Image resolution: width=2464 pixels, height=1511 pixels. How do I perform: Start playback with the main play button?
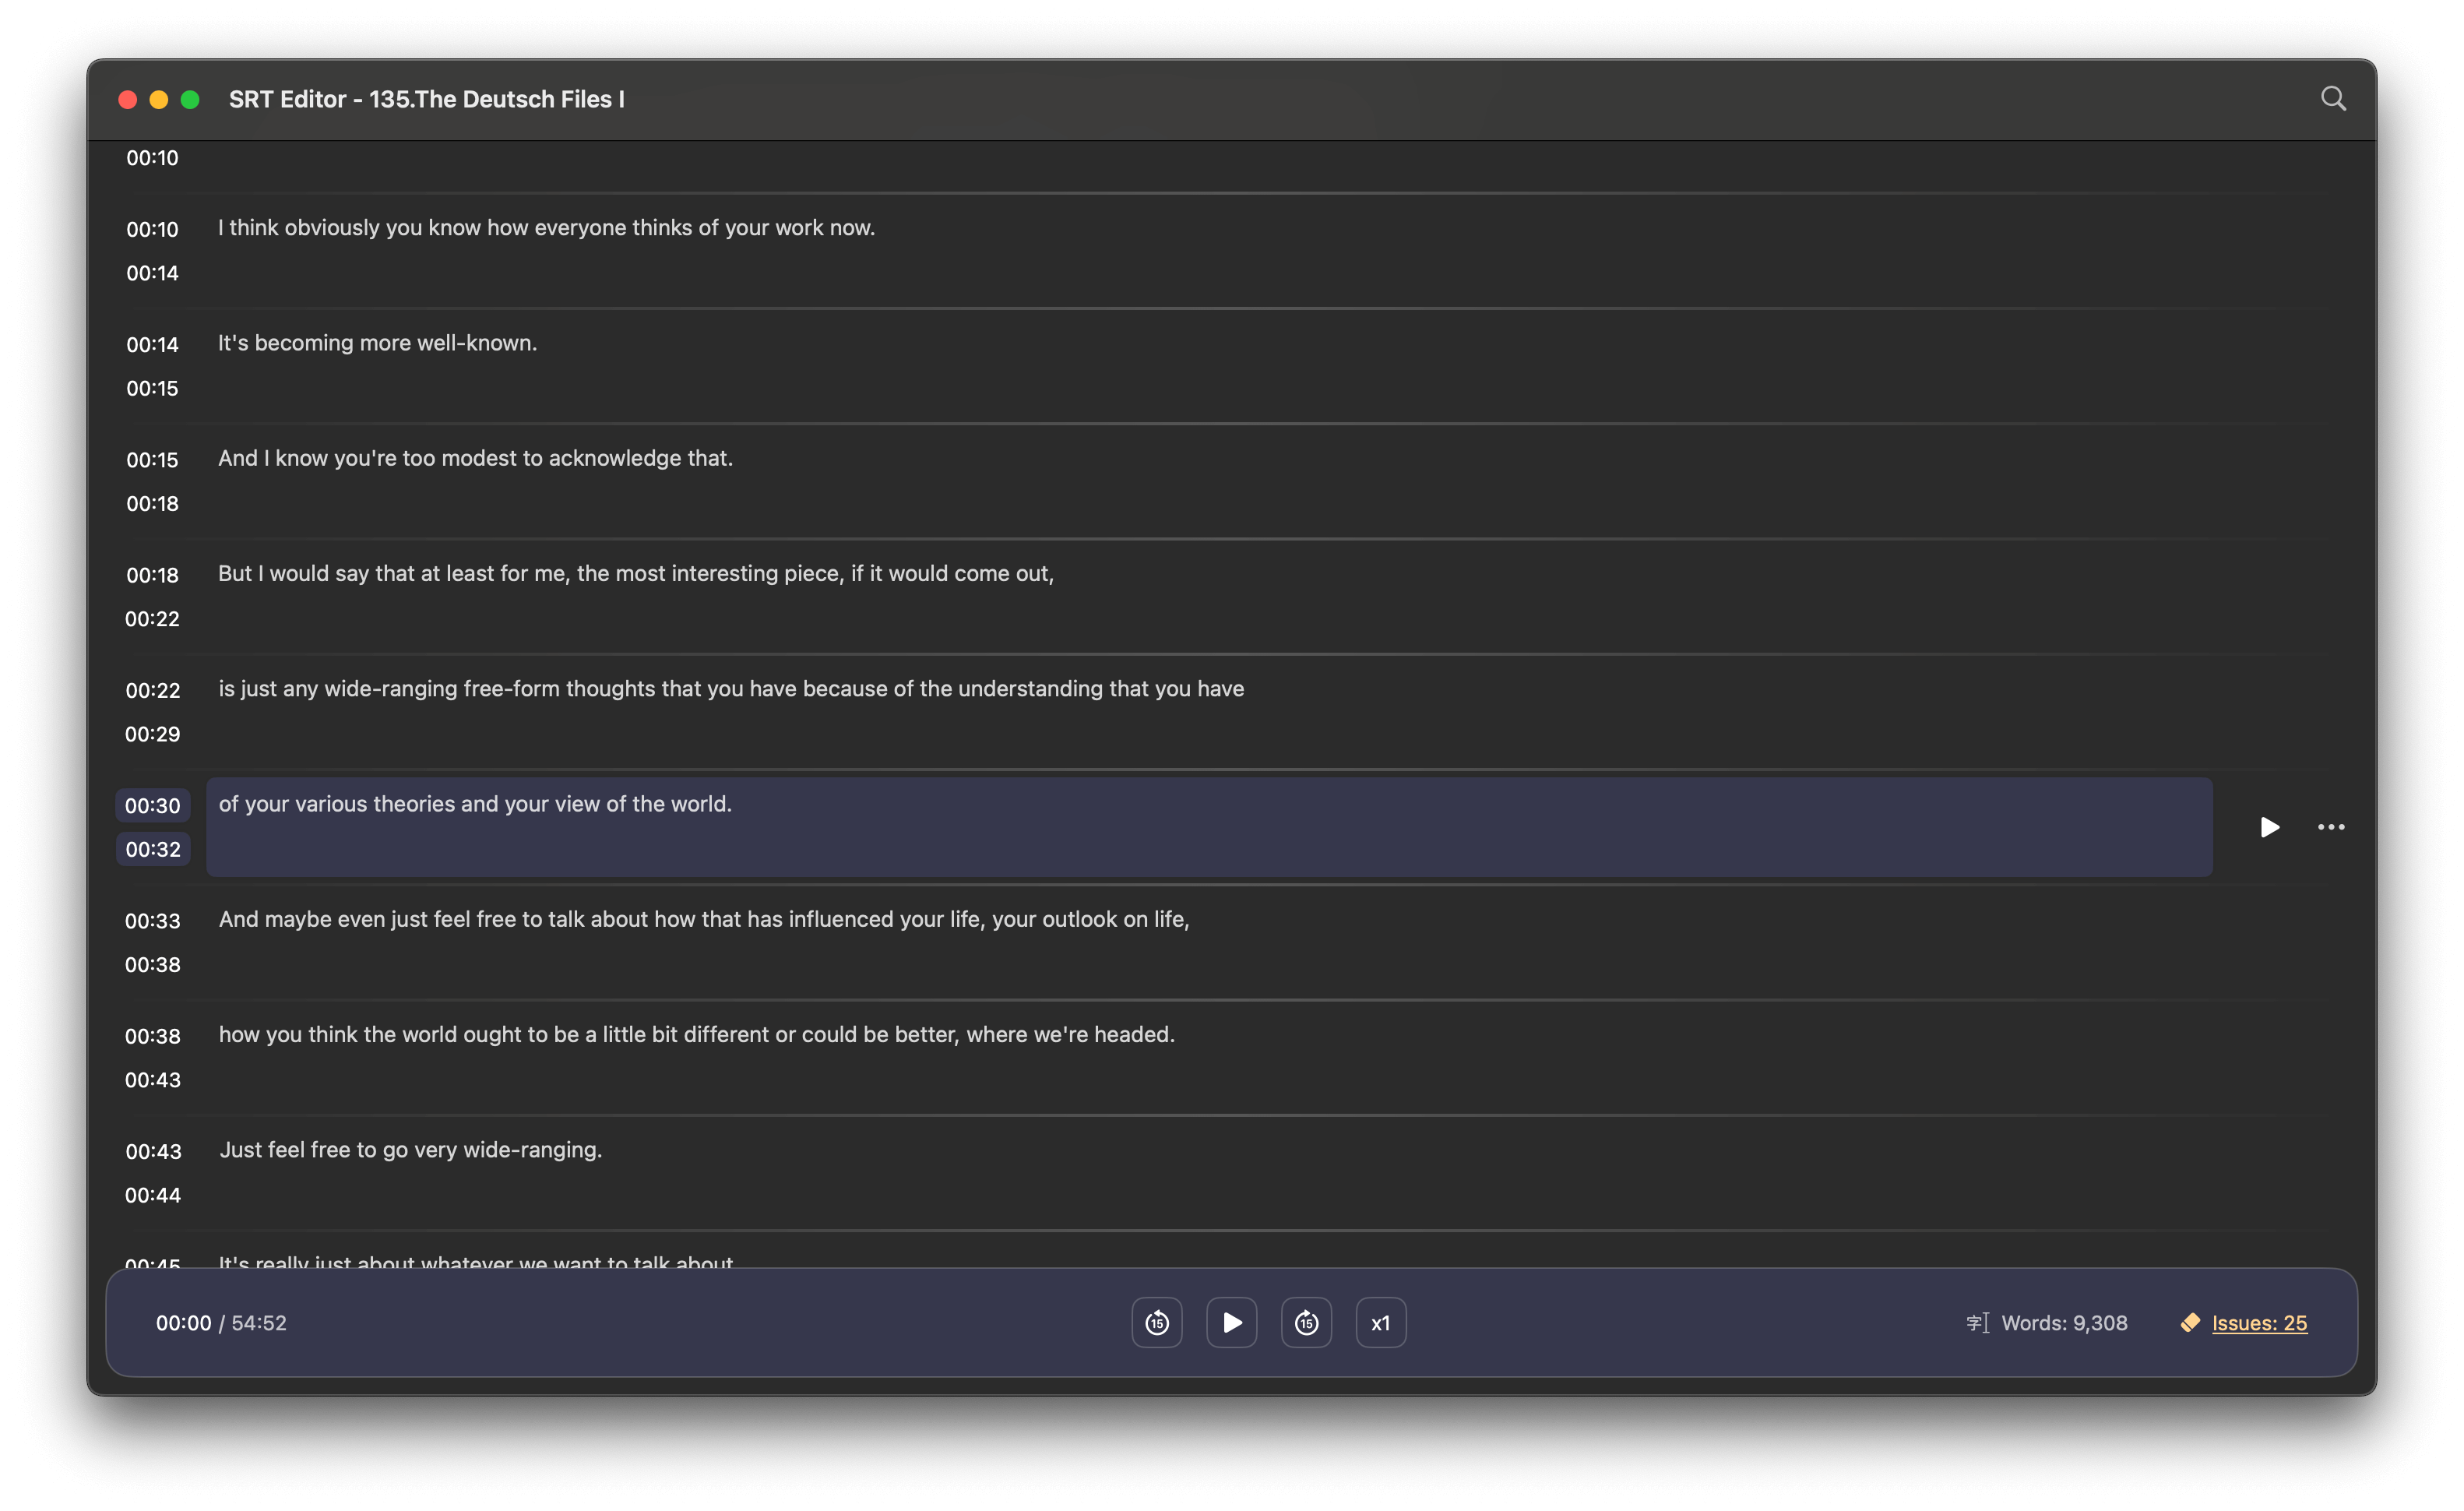click(x=1232, y=1322)
